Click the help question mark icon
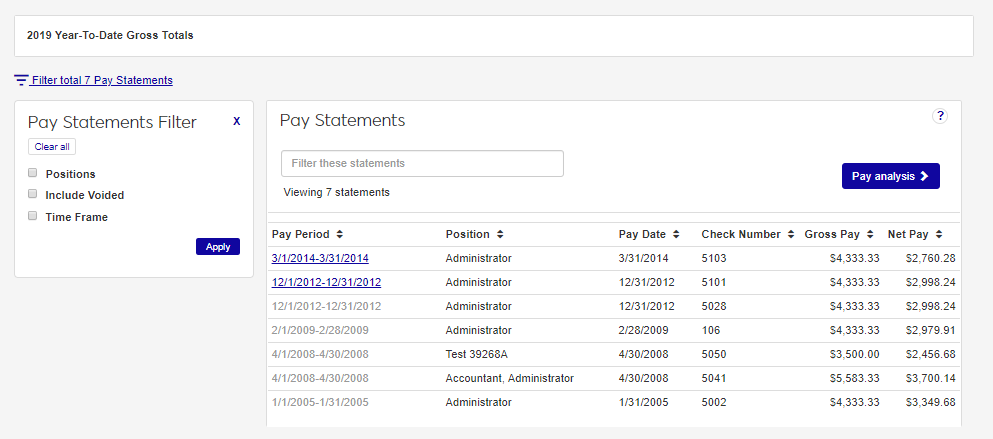The image size is (993, 439). [939, 116]
